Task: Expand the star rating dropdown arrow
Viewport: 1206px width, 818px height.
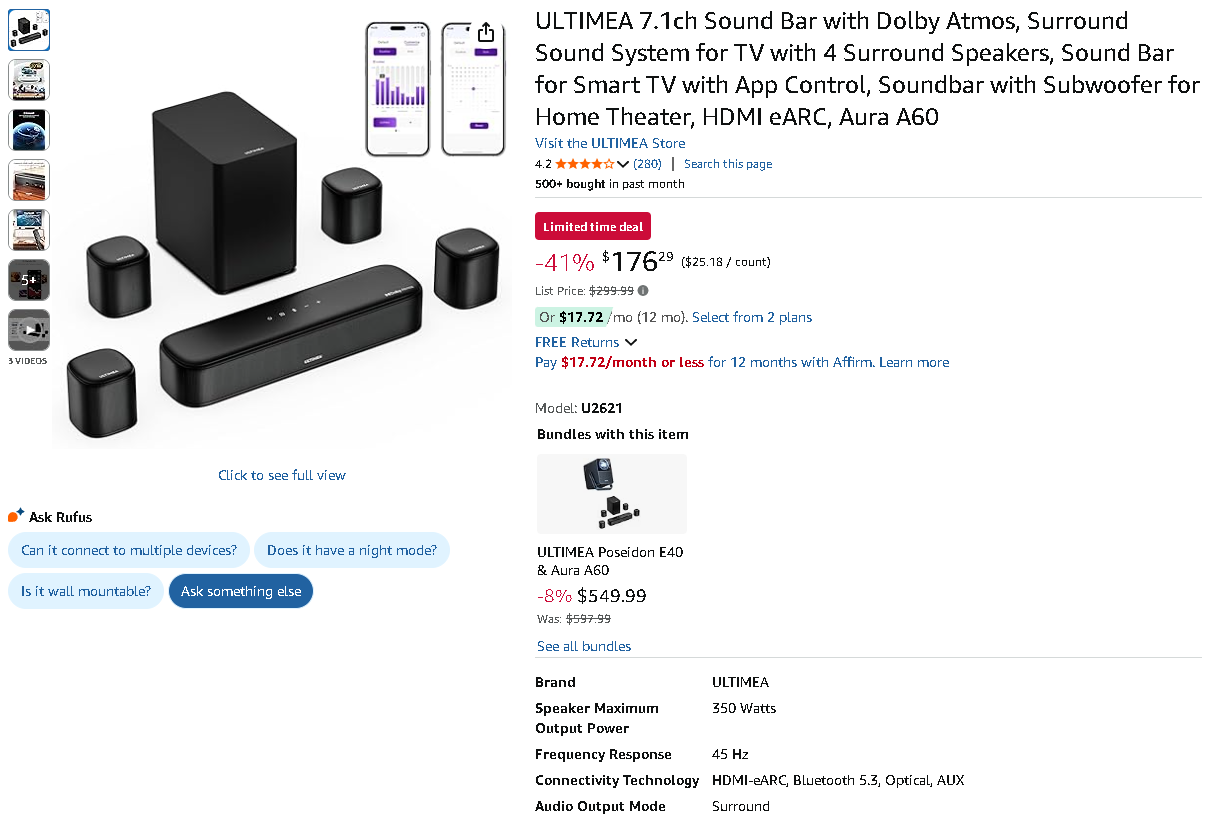Action: 623,164
